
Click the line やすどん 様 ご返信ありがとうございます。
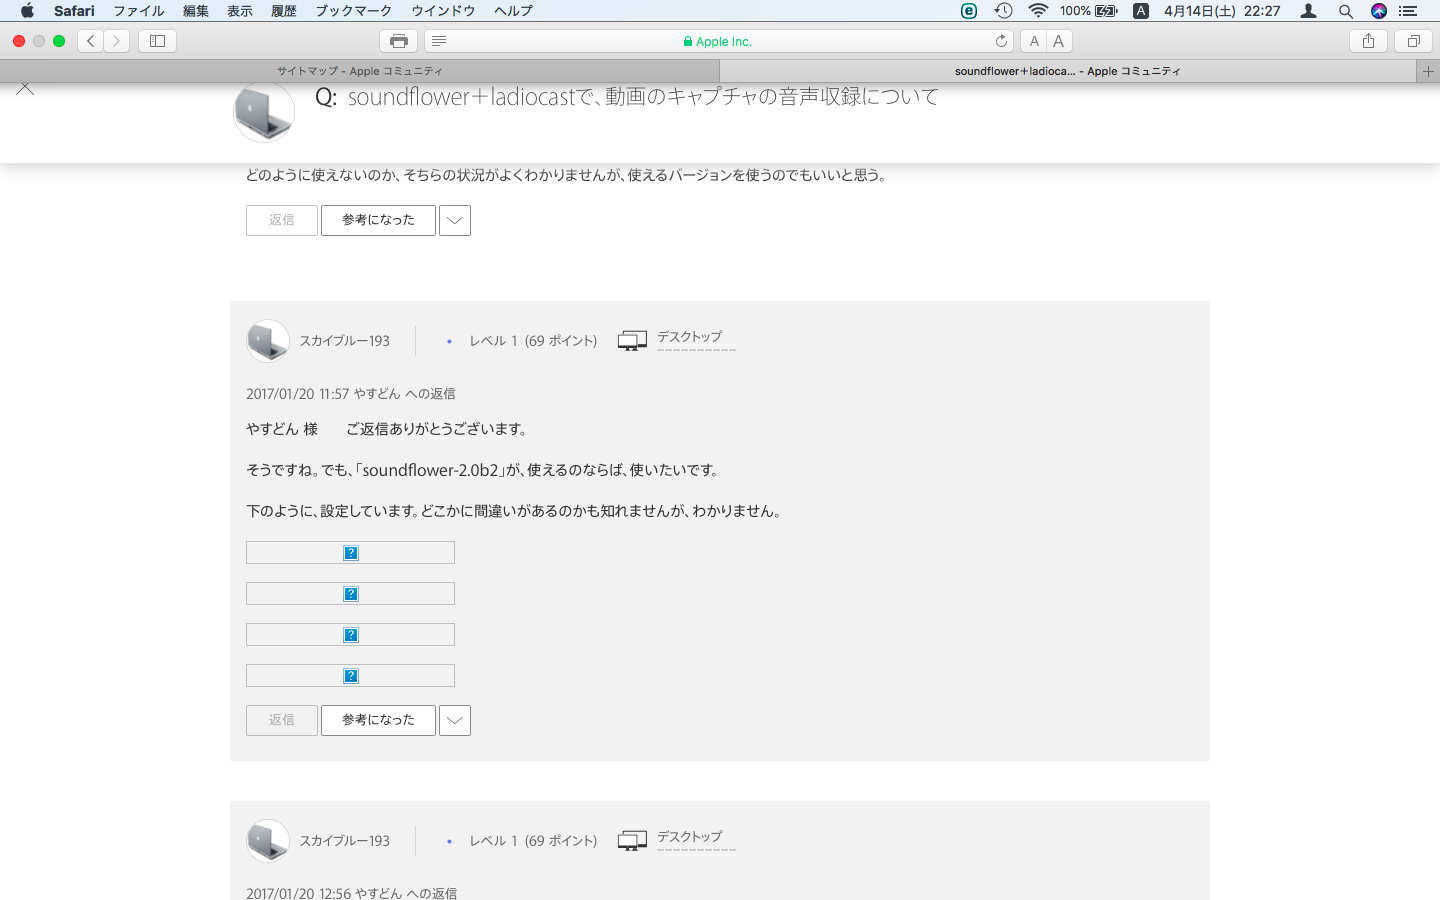[x=387, y=429]
